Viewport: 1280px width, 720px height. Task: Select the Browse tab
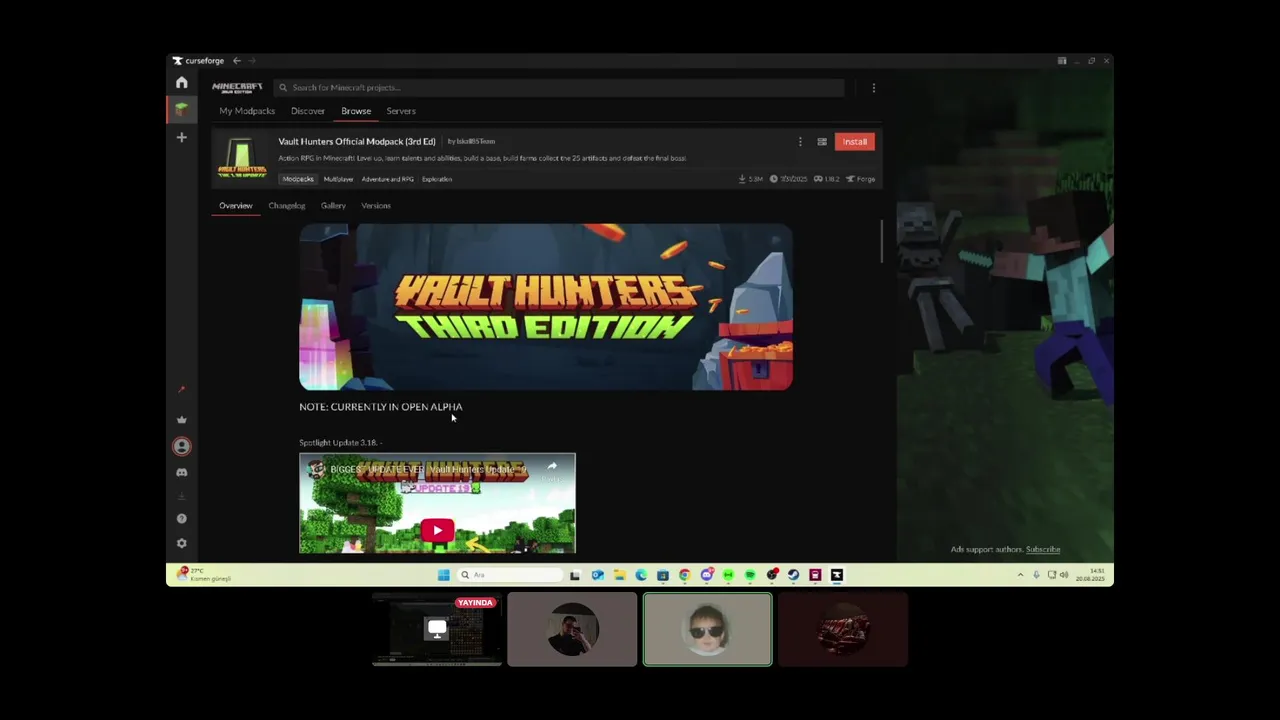tap(356, 111)
